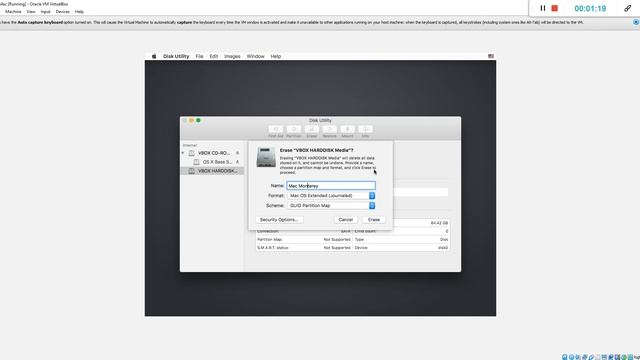Stop the recording with the red square
Screen dimensions: 640x360
(554, 8)
